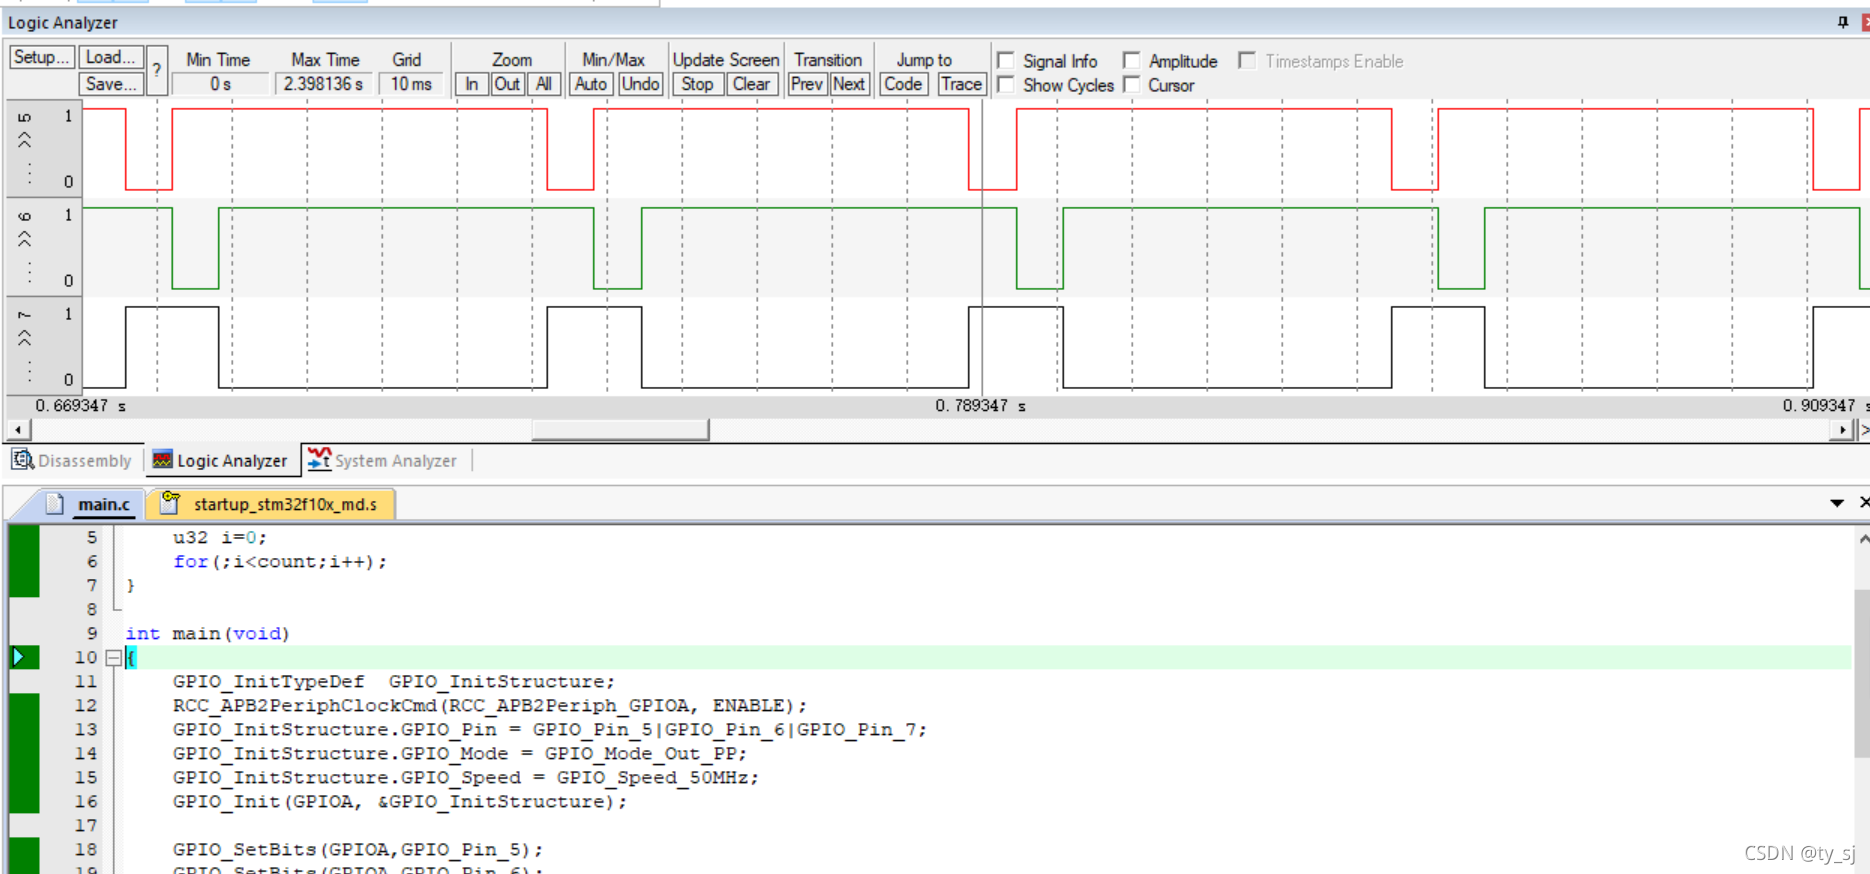Switch to the System Analyzer tab
The height and width of the screenshot is (874, 1870).
click(383, 460)
